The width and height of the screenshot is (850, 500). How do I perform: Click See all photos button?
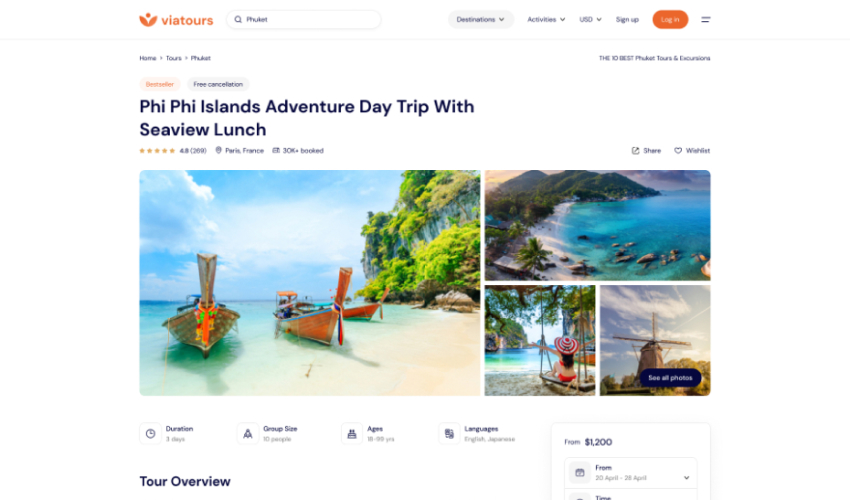(x=670, y=378)
